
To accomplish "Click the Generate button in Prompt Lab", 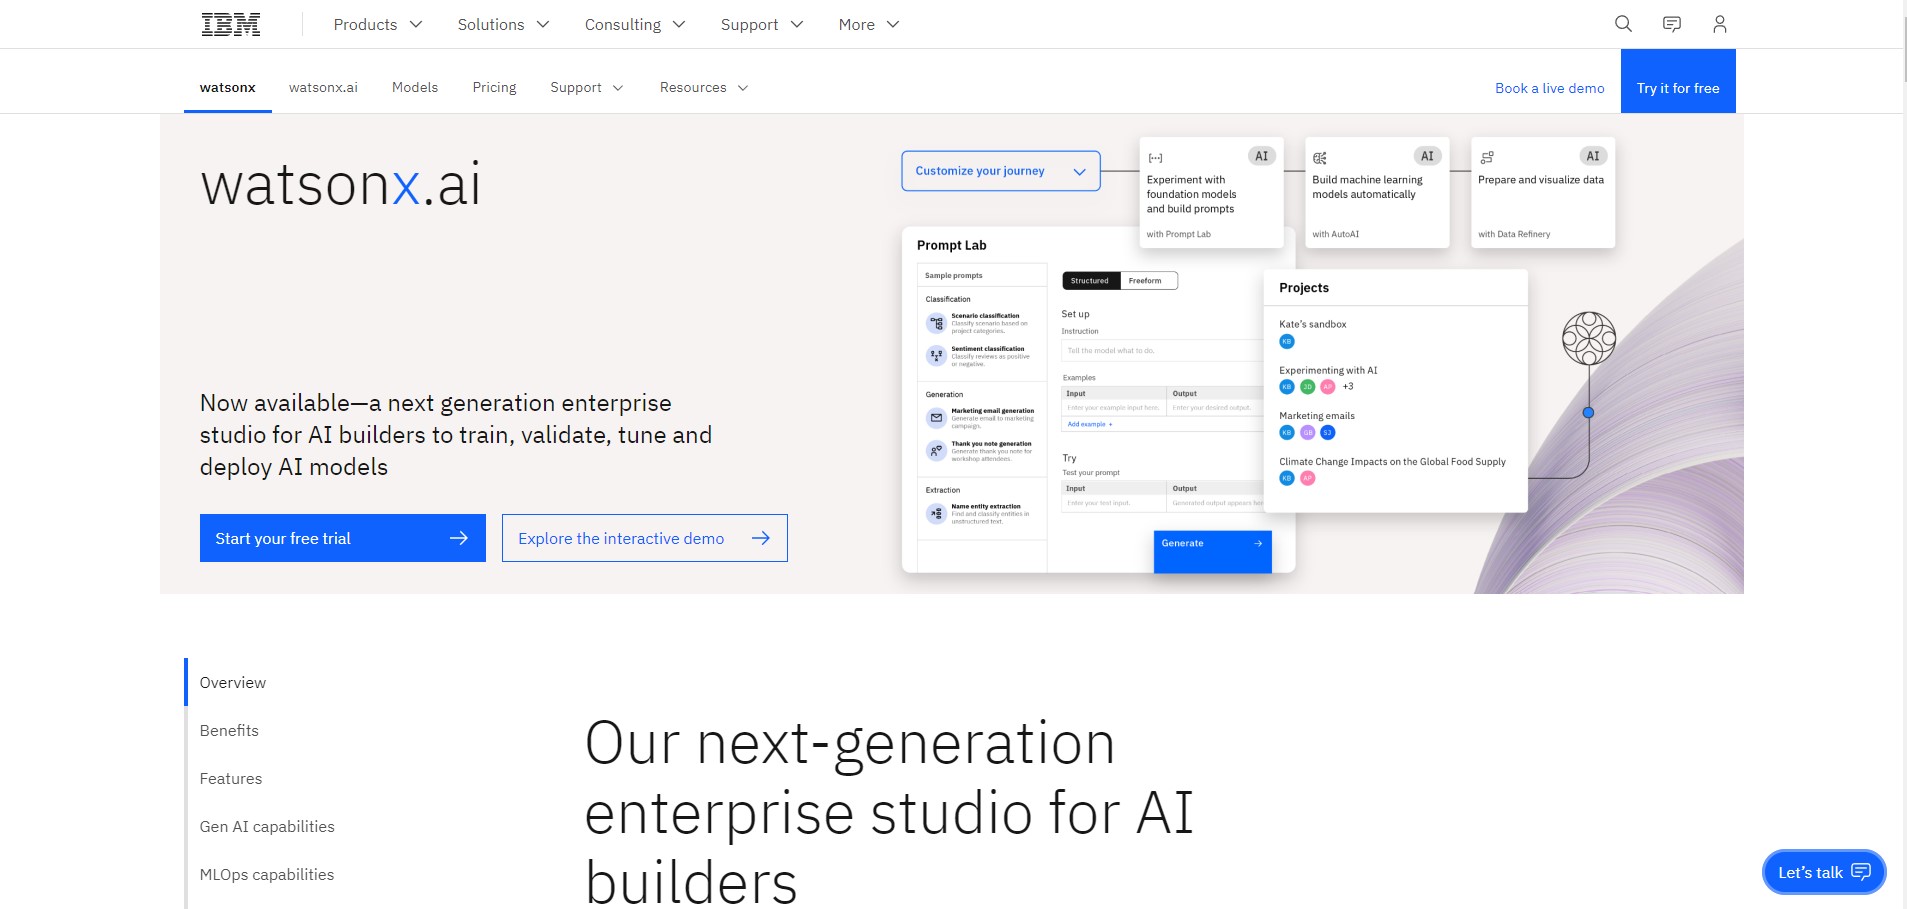I will tap(1212, 551).
